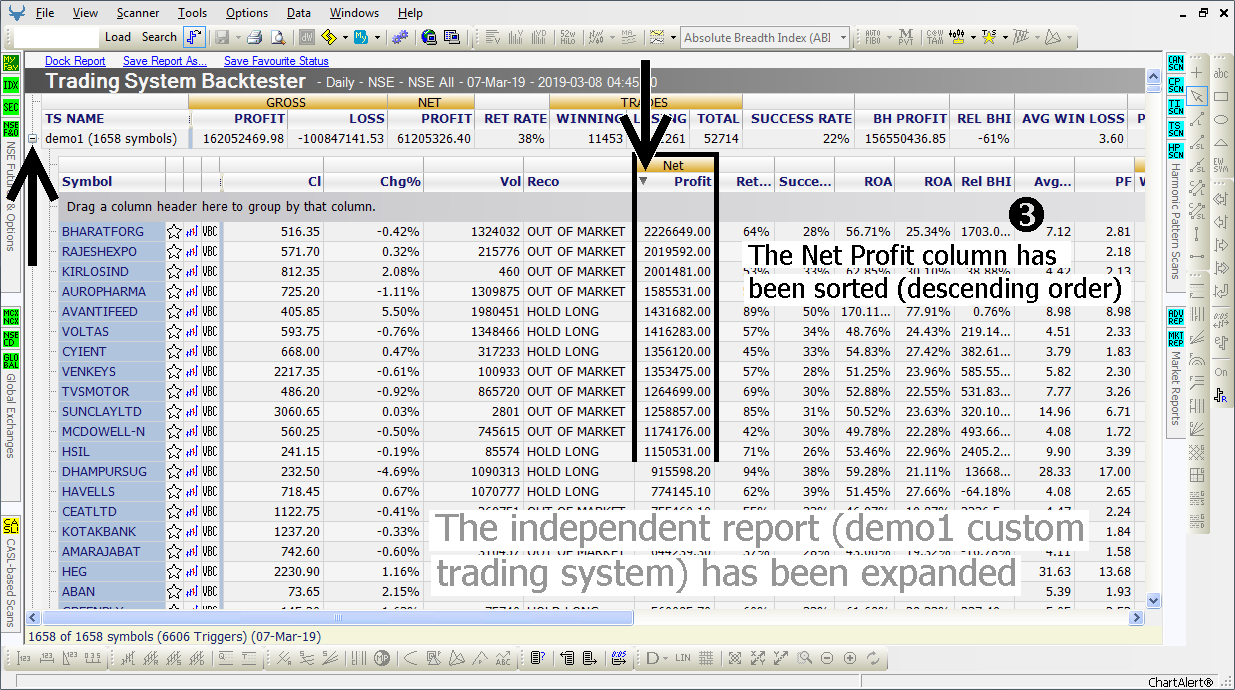Click the save disk icon in the toolbar

click(221, 37)
